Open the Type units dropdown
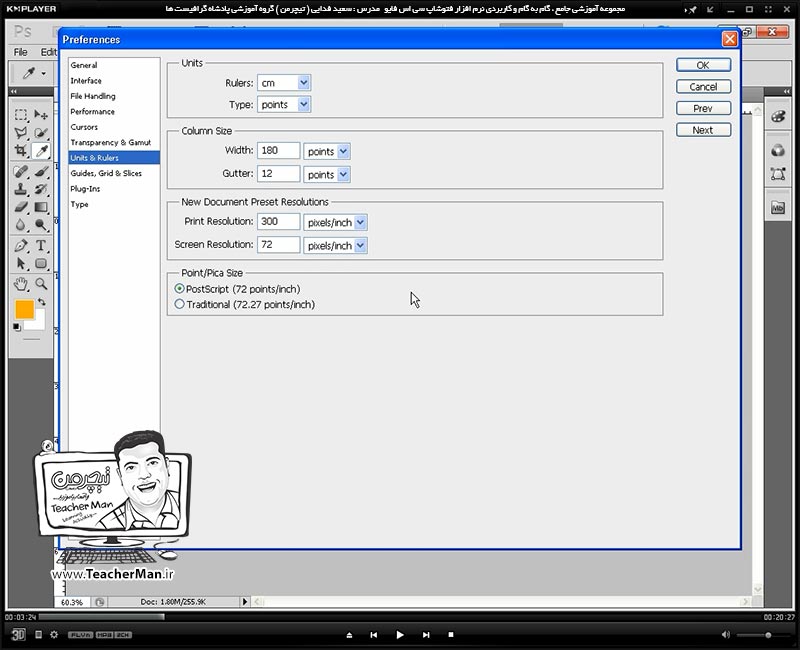Screen dimensions: 800x650 click(304, 104)
